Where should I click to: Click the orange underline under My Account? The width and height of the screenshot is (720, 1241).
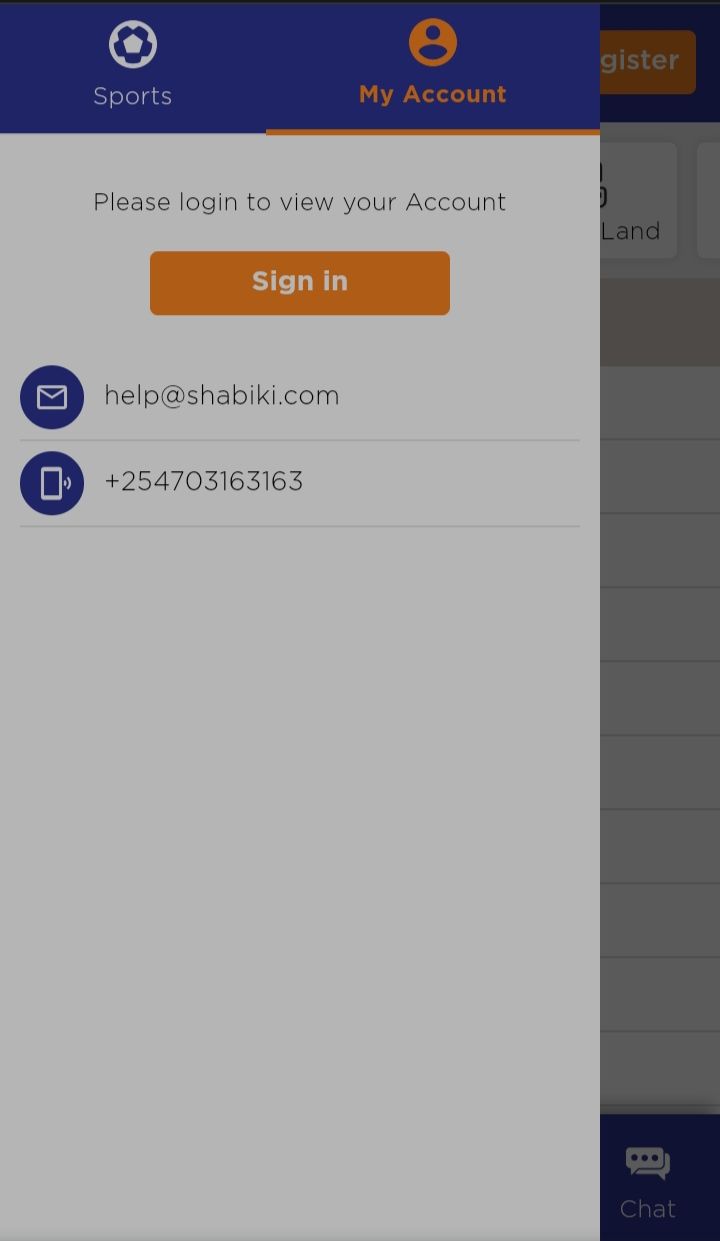[433, 131]
